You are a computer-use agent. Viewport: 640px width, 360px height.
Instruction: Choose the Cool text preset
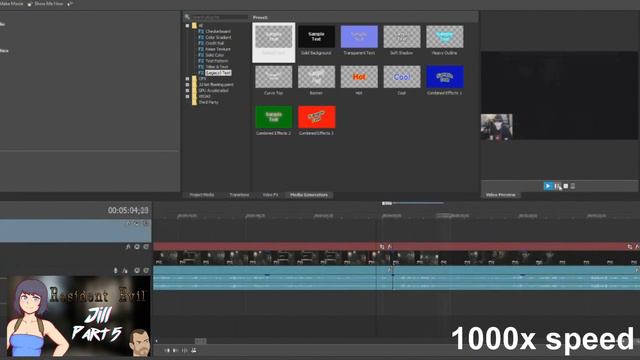coord(402,80)
